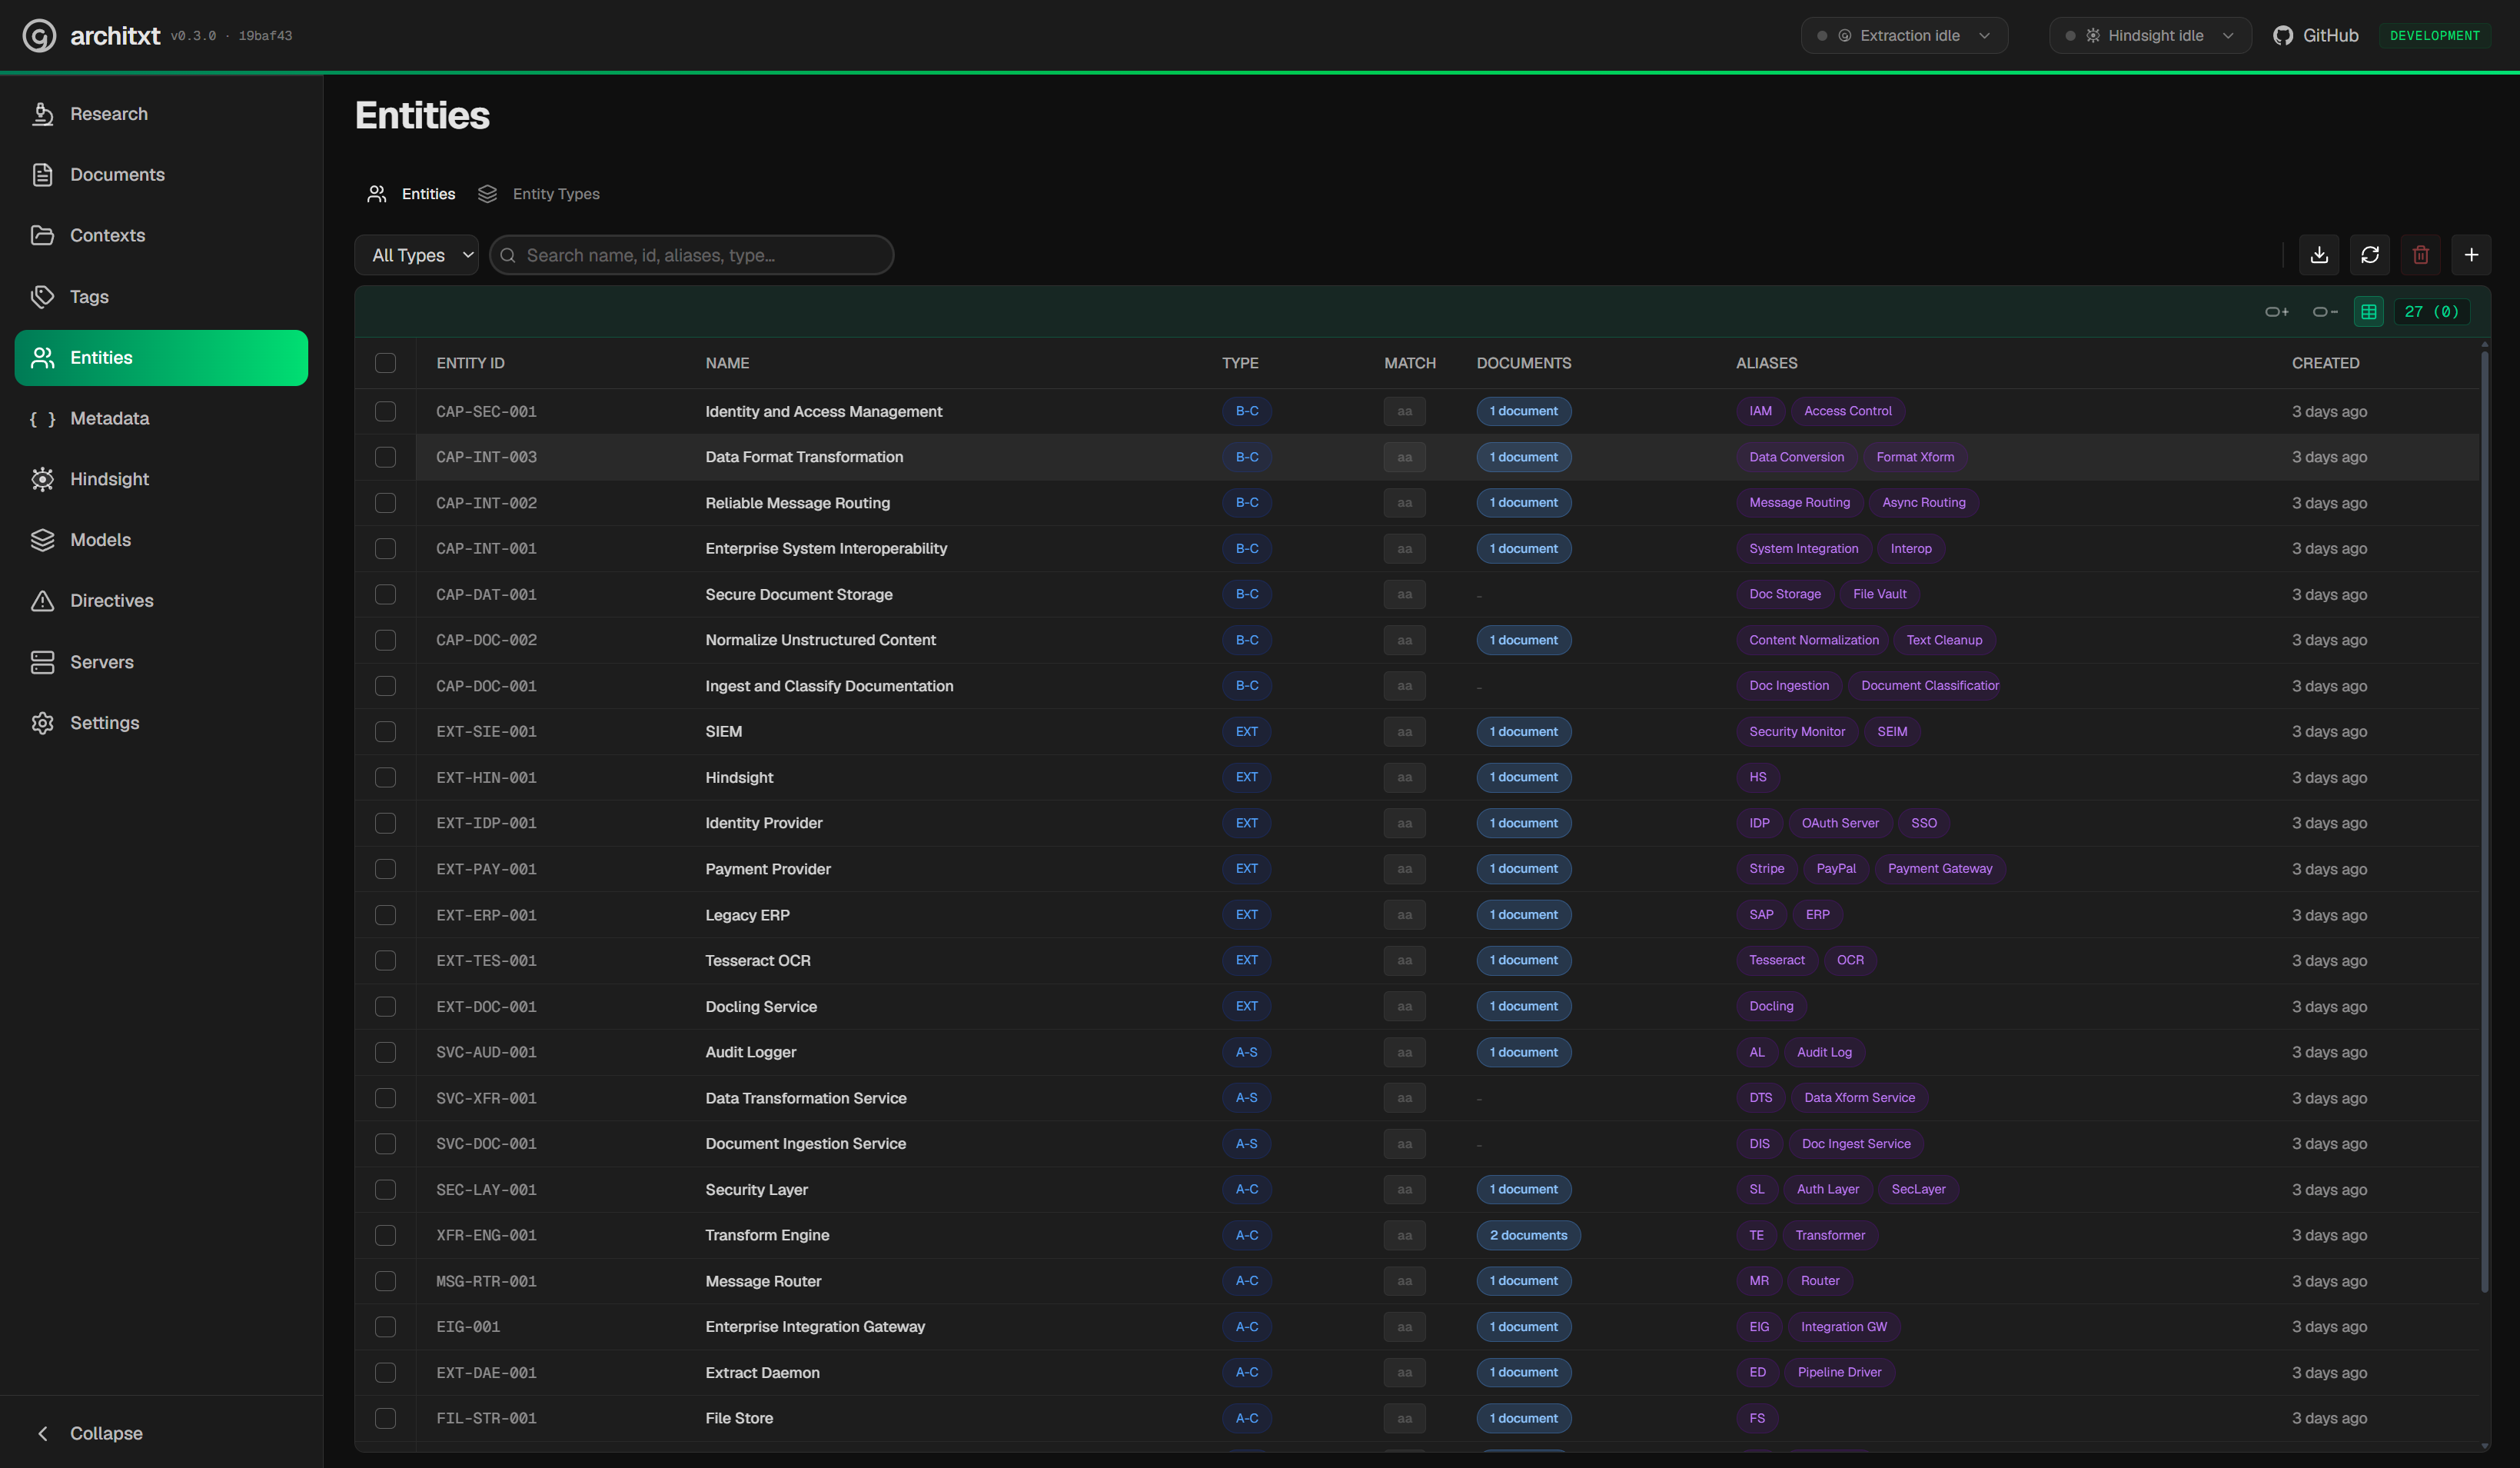Open the GitHub link
This screenshot has width=2520, height=1468.
2315,36
